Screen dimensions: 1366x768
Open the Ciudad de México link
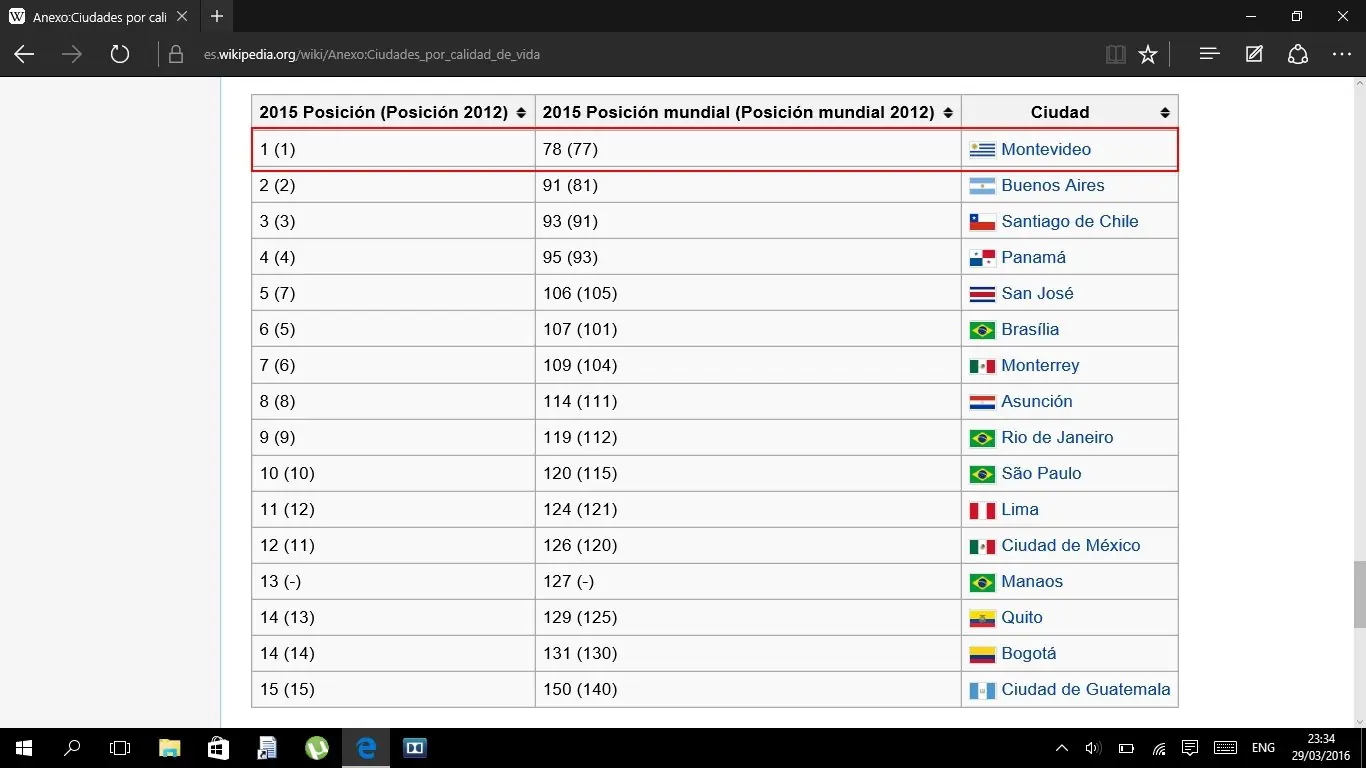tap(1071, 545)
